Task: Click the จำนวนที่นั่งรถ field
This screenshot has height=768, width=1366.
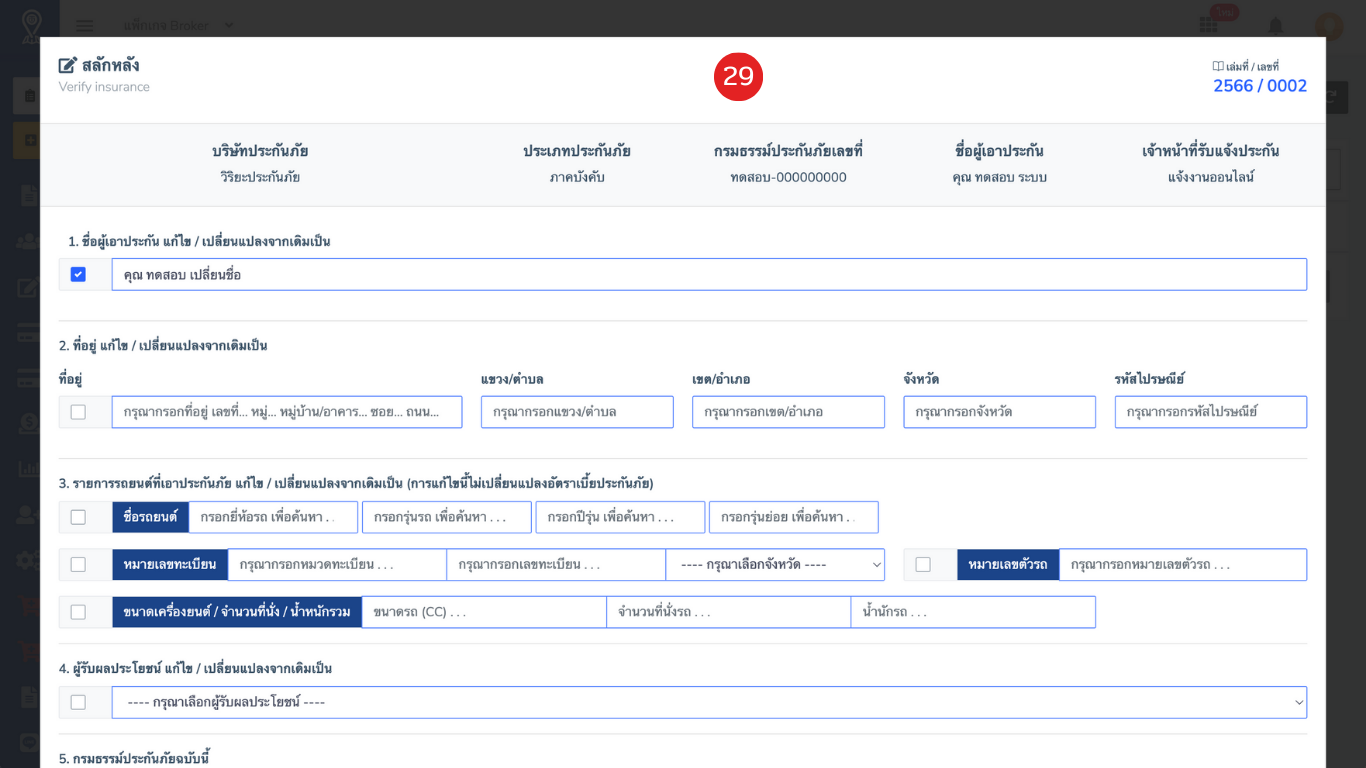Action: coord(729,612)
